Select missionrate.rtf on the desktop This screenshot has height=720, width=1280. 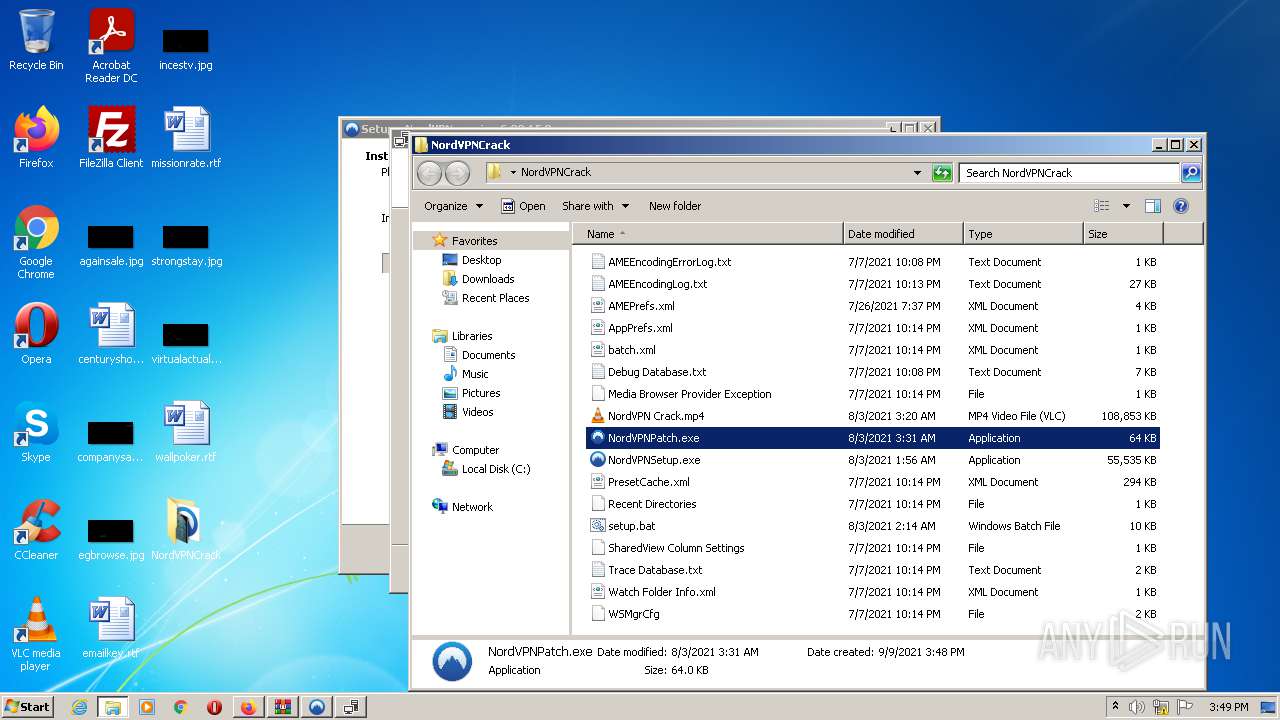coord(186,138)
